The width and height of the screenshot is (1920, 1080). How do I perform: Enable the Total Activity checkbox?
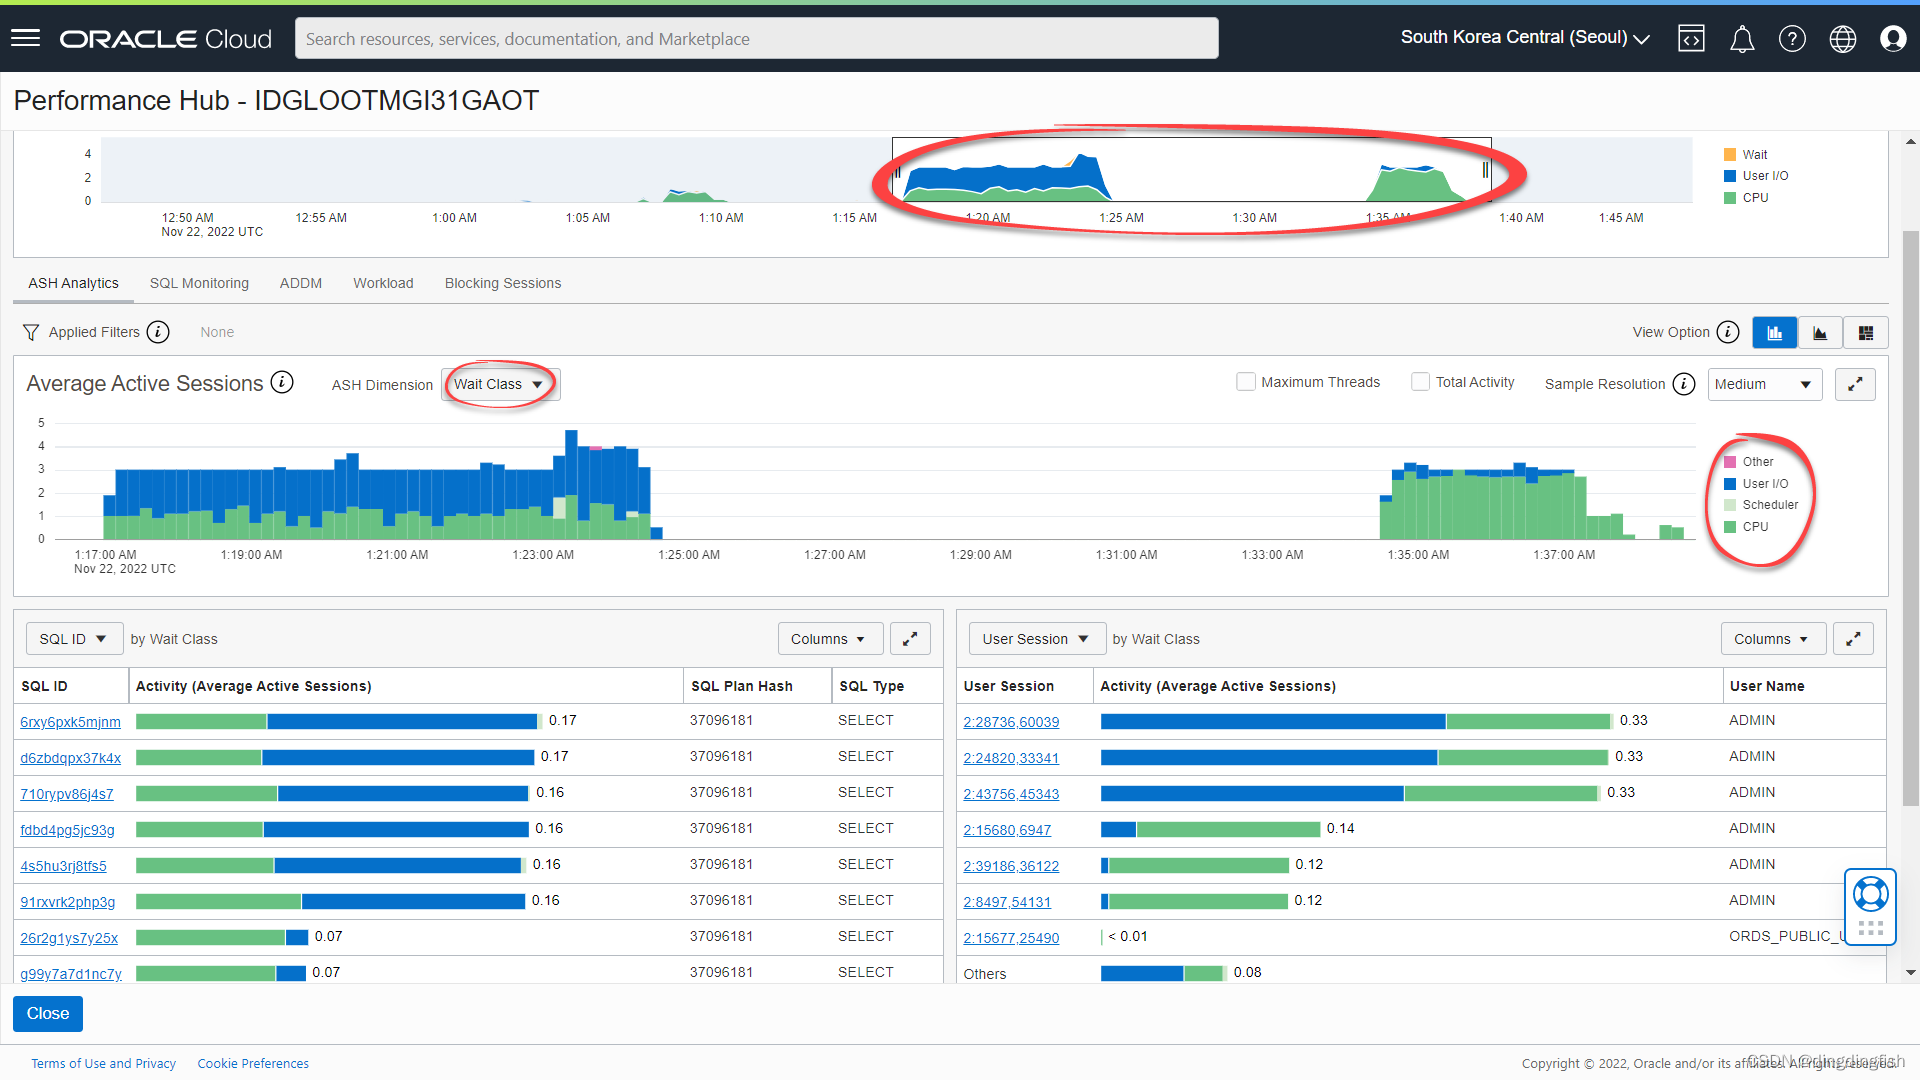click(1420, 382)
